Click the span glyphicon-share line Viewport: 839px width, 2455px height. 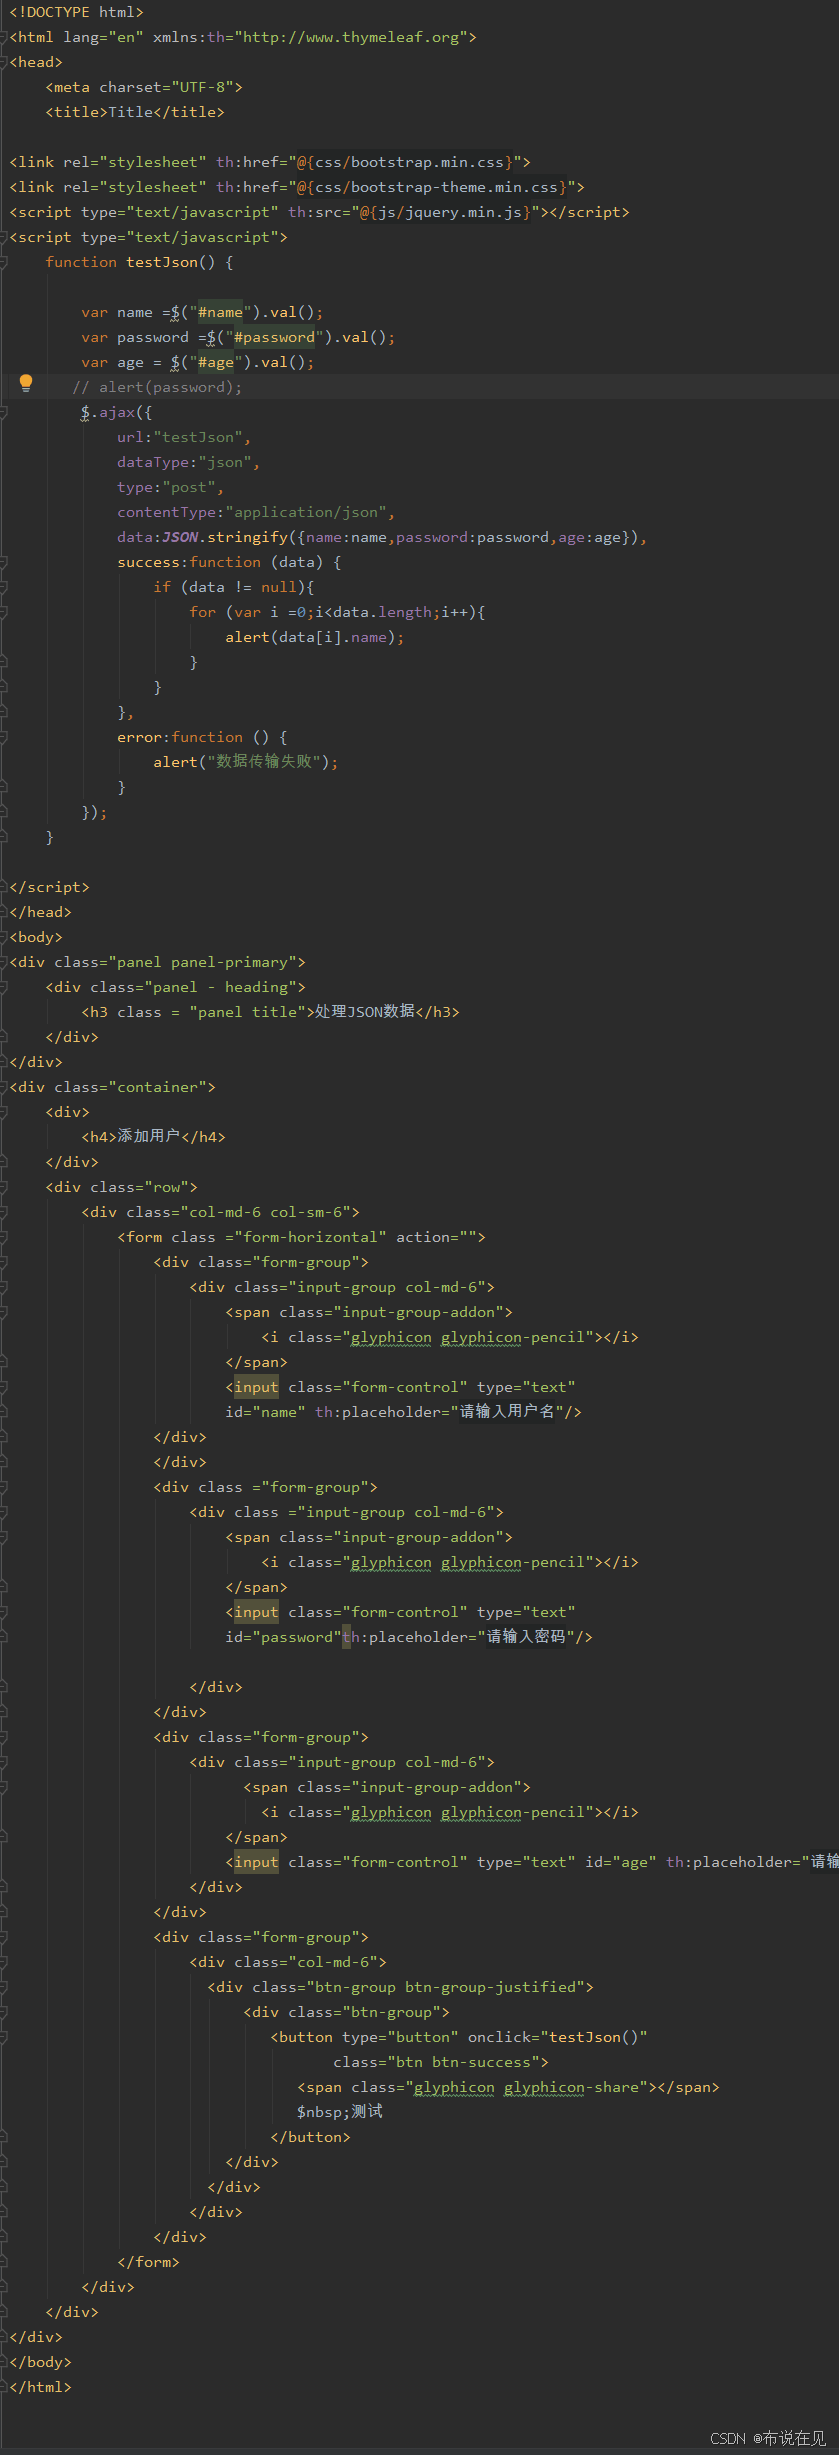(508, 2087)
